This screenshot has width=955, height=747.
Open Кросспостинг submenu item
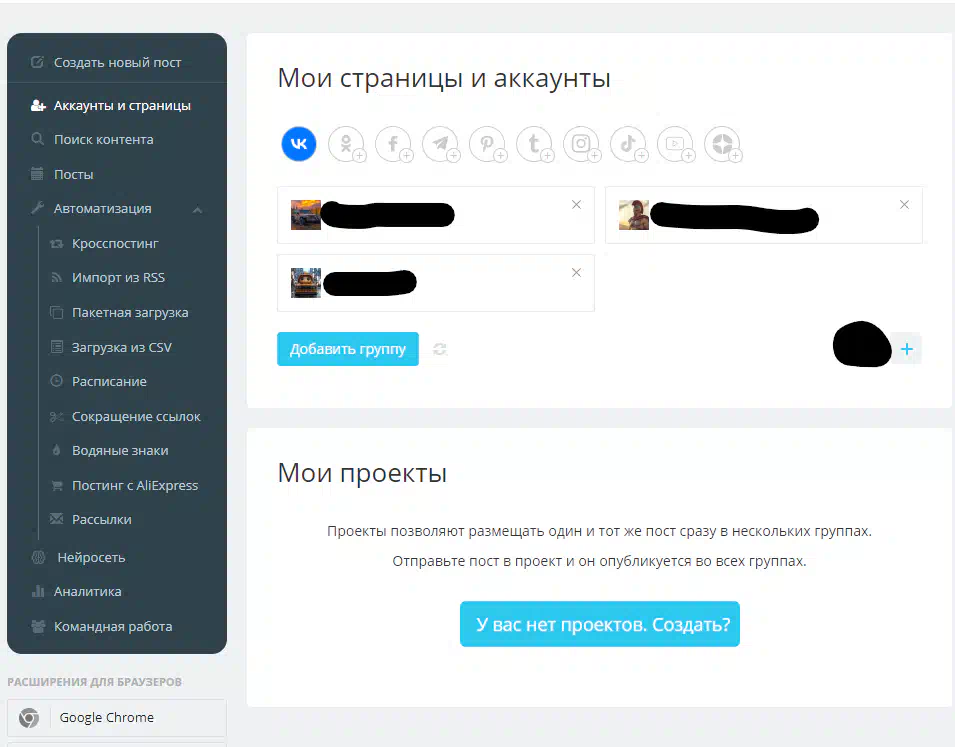[x=115, y=244]
